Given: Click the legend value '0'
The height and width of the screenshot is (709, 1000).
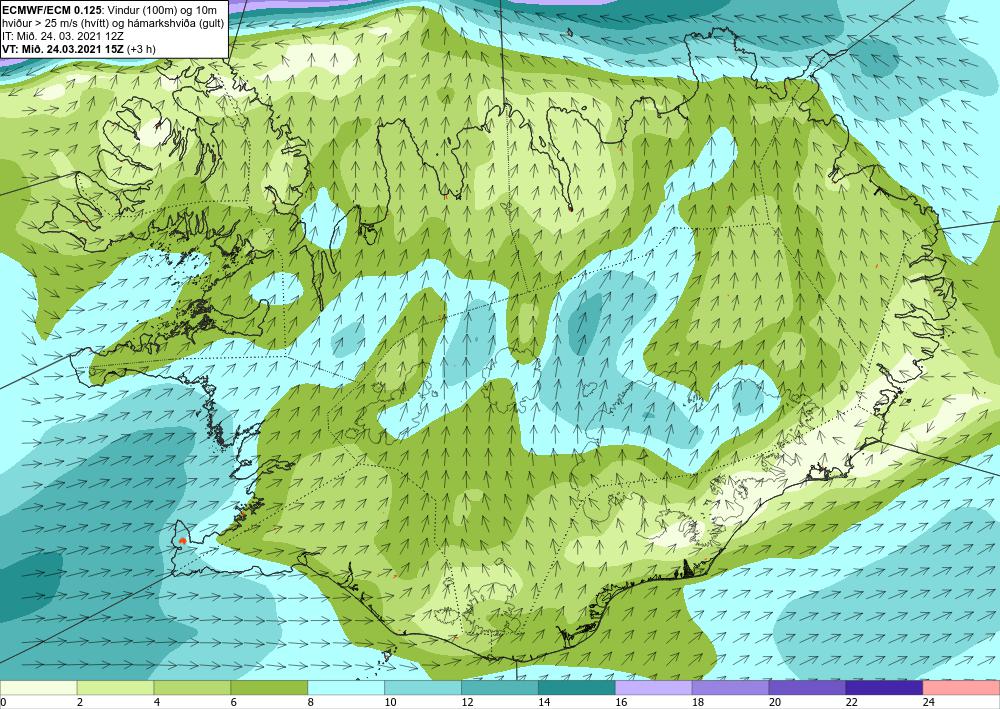Looking at the screenshot, I should point(3,702).
